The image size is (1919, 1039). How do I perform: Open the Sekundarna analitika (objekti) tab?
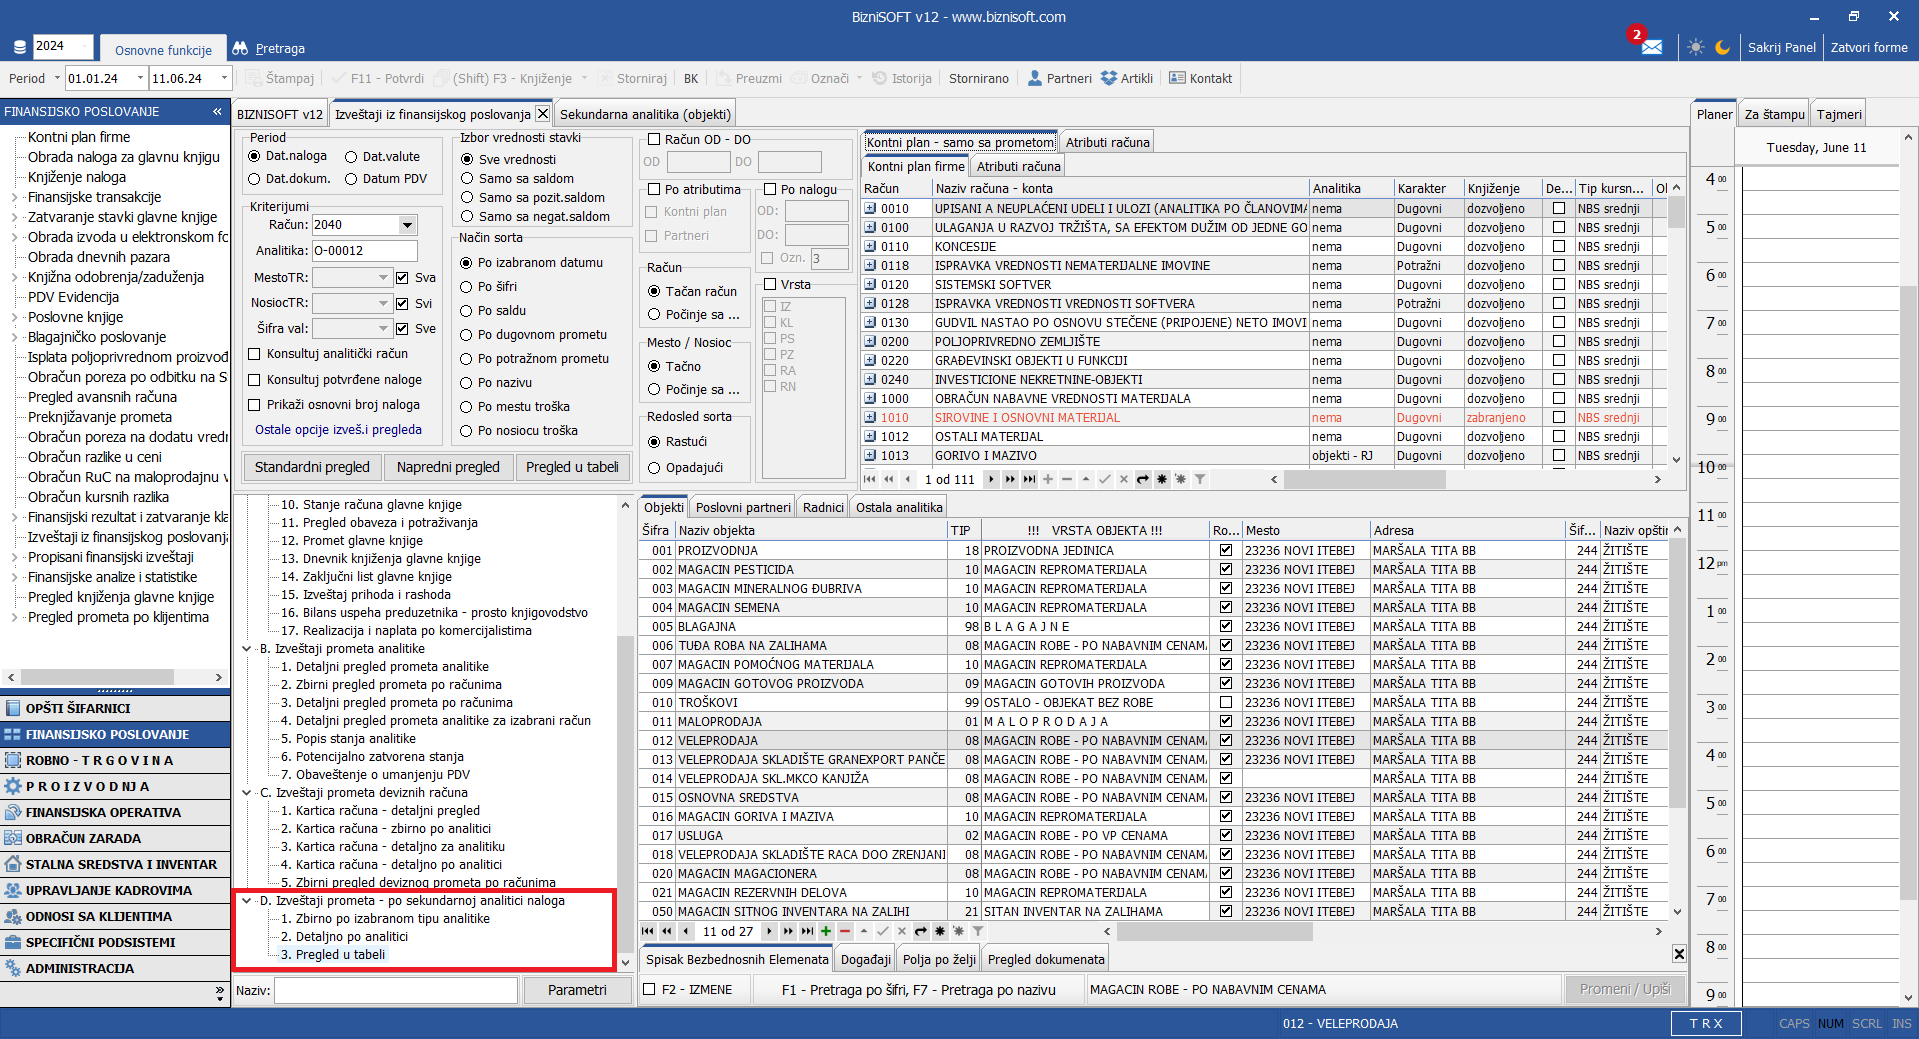click(x=645, y=114)
